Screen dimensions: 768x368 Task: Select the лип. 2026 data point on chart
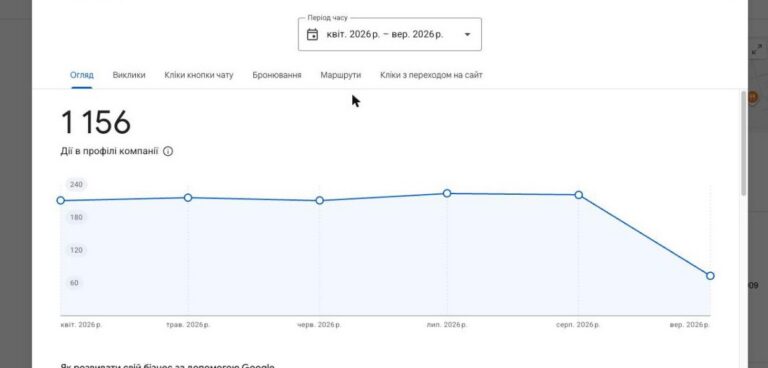pos(447,194)
